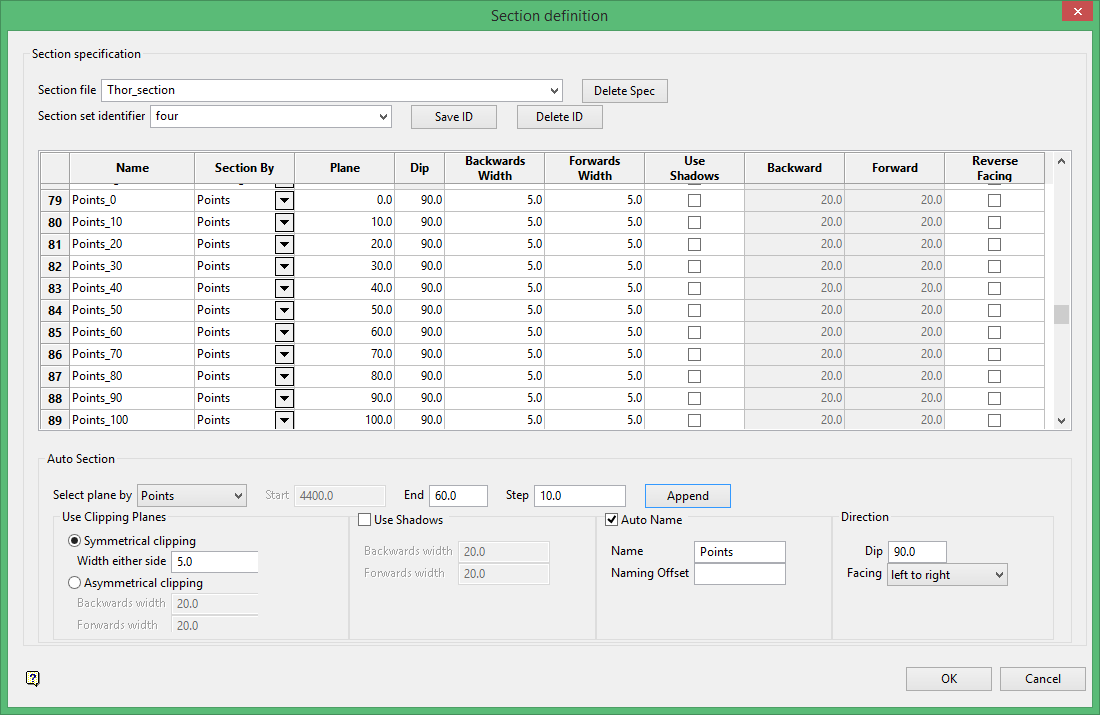Click the Append button

(687, 496)
